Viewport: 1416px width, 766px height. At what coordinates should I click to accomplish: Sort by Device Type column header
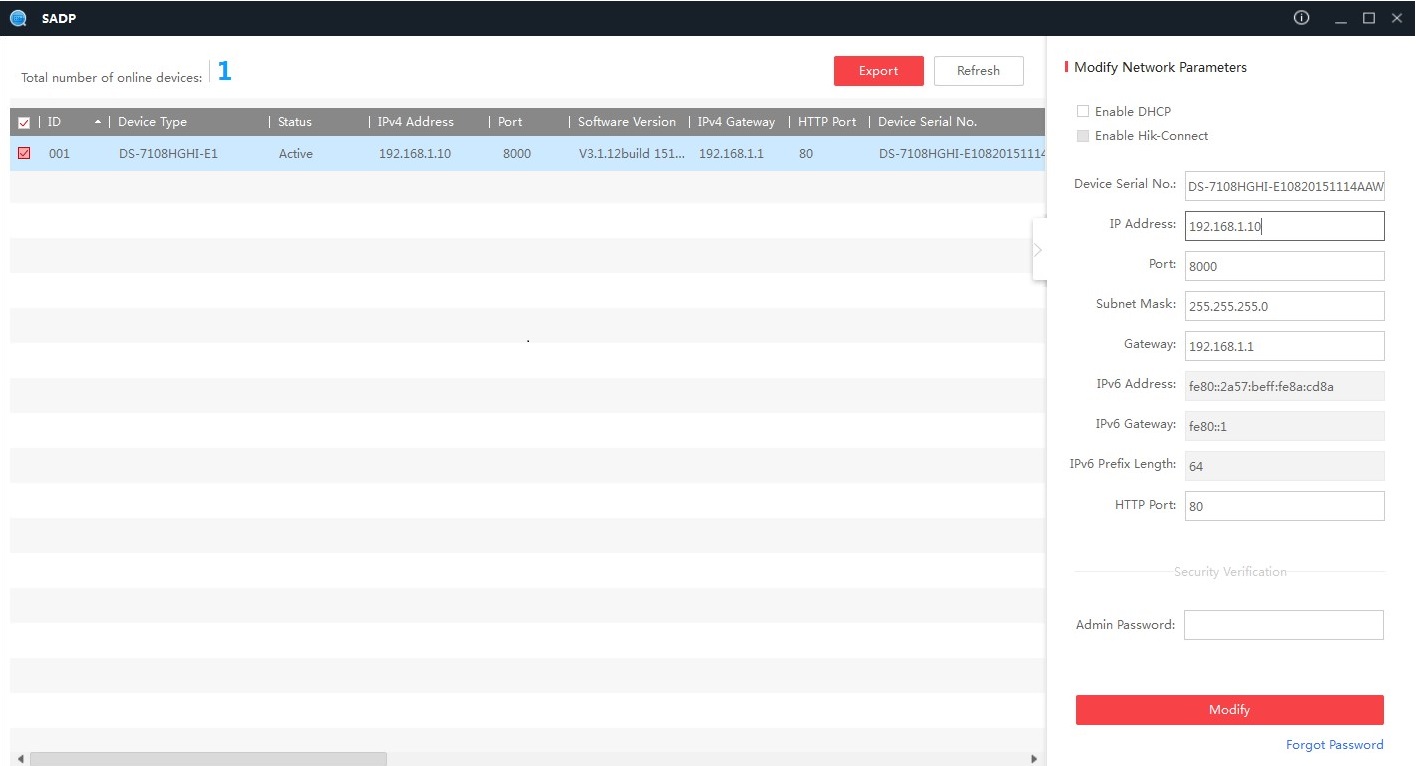click(x=152, y=122)
